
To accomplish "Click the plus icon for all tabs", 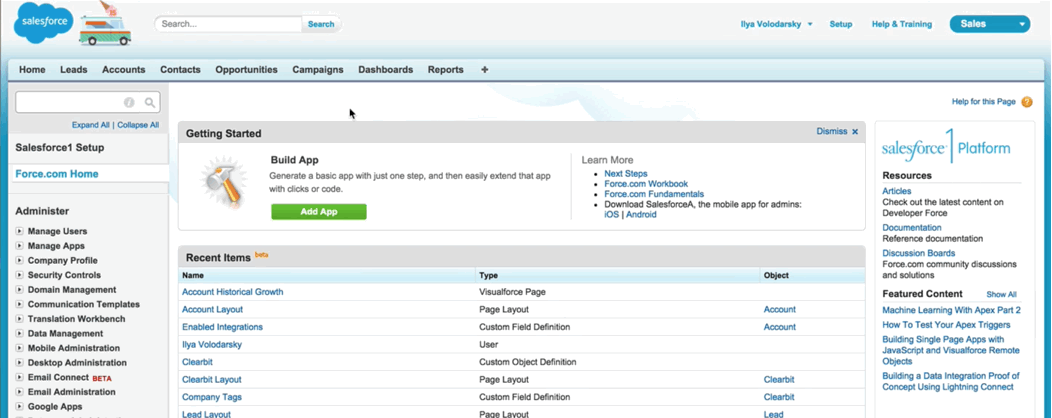I will [x=485, y=70].
